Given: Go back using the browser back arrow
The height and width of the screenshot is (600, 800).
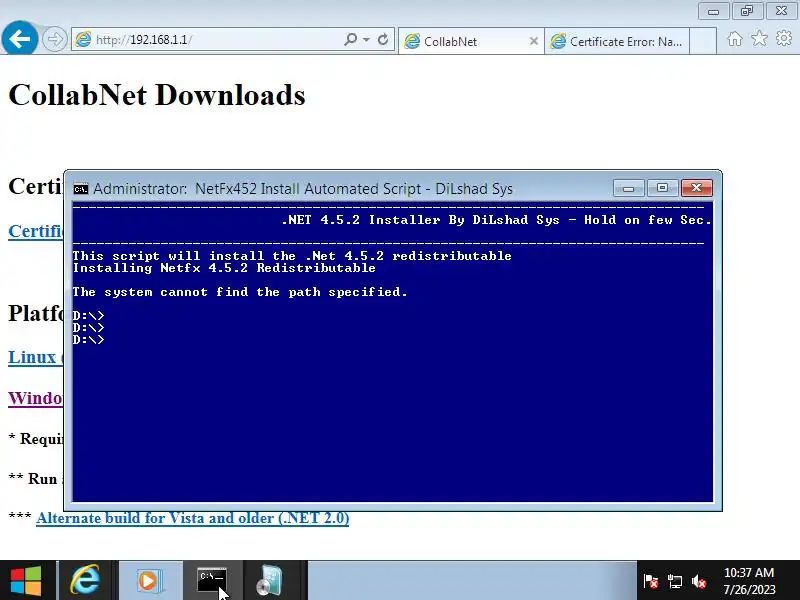Looking at the screenshot, I should (x=19, y=39).
